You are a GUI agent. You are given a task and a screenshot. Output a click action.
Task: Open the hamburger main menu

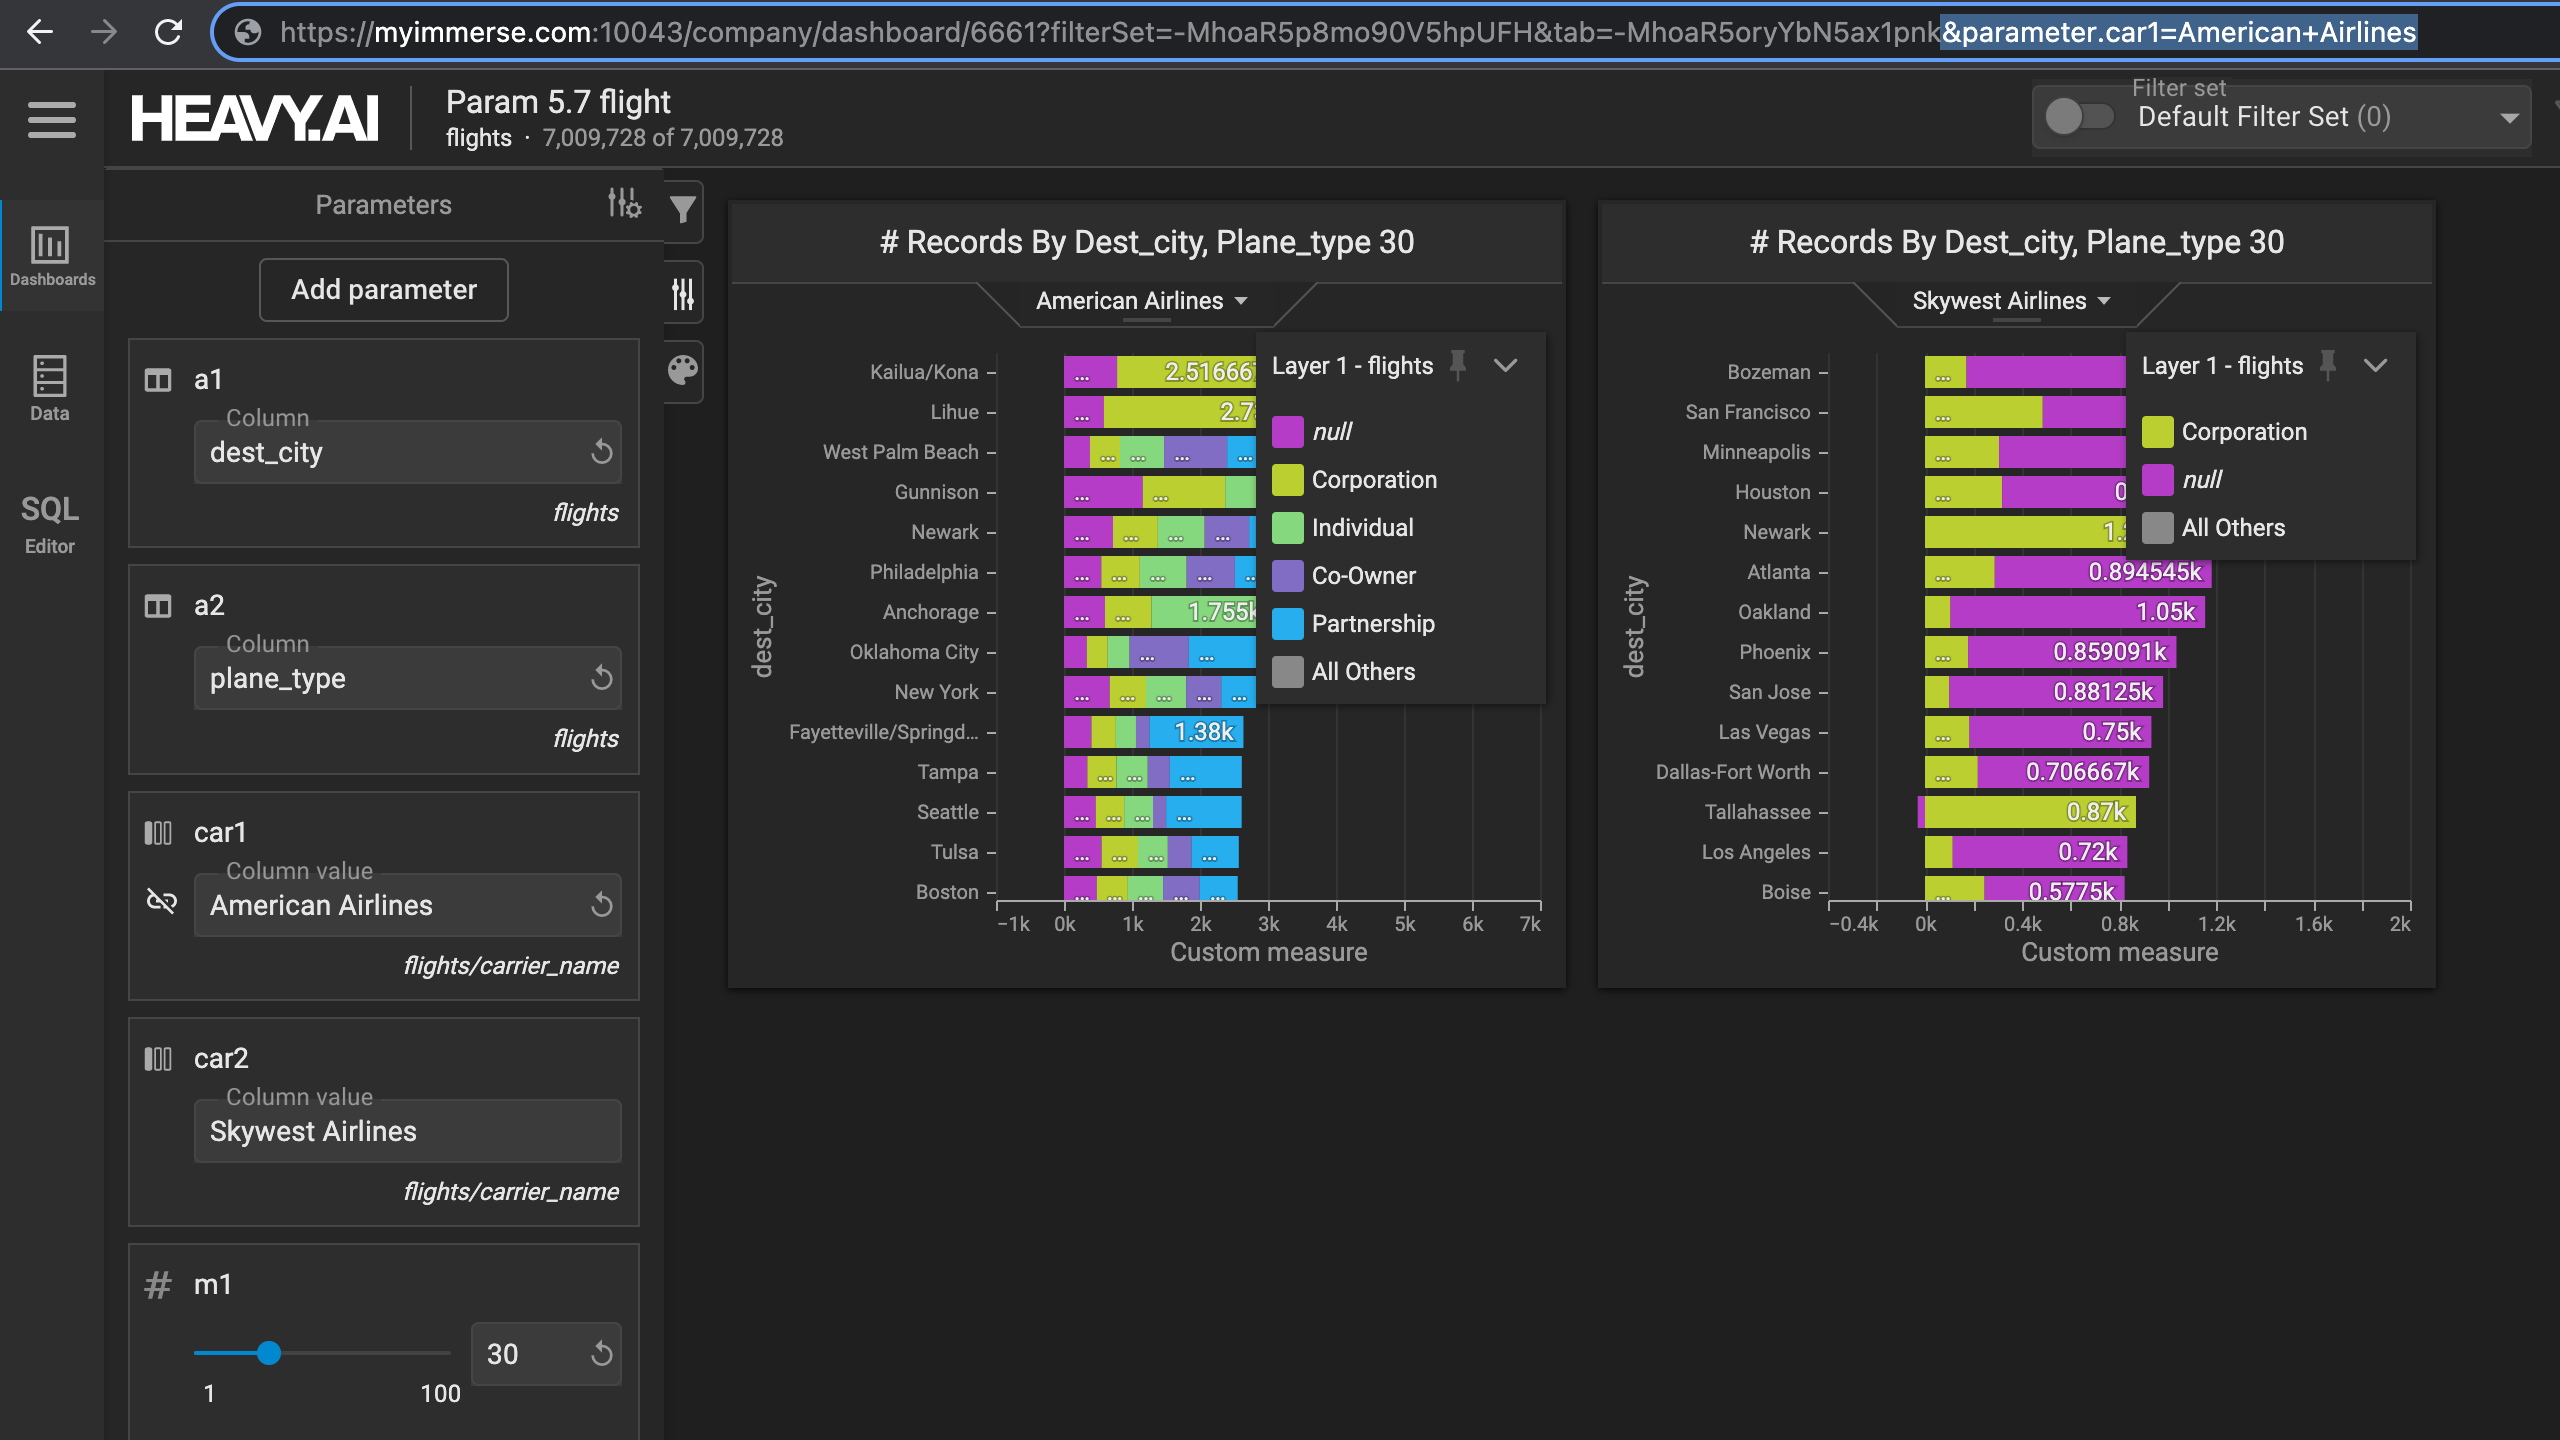[51, 120]
